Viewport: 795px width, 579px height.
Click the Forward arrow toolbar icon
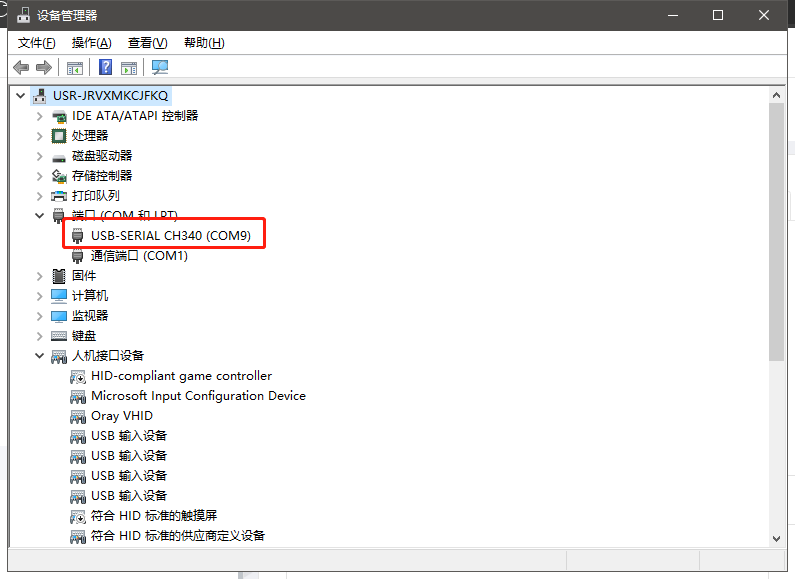pyautogui.click(x=44, y=67)
